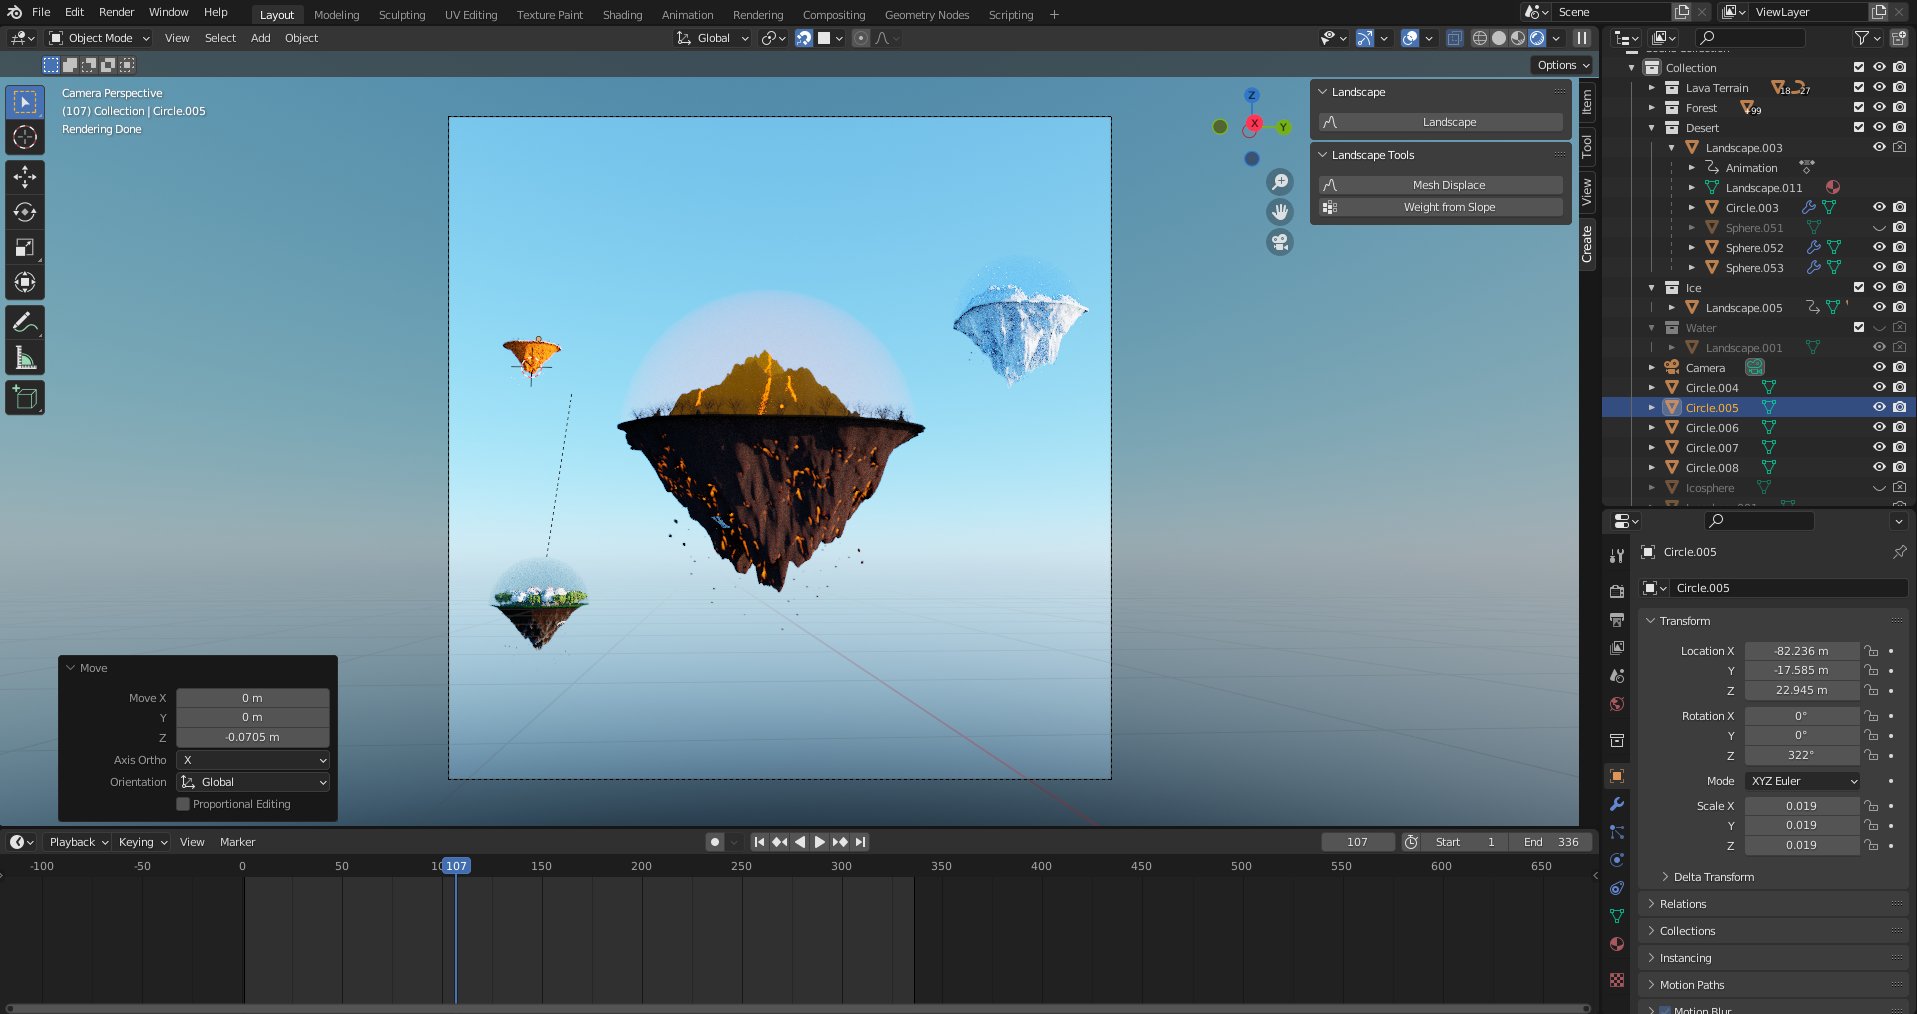
Task: Hide Circle.005 with its eye icon
Action: [x=1879, y=408]
